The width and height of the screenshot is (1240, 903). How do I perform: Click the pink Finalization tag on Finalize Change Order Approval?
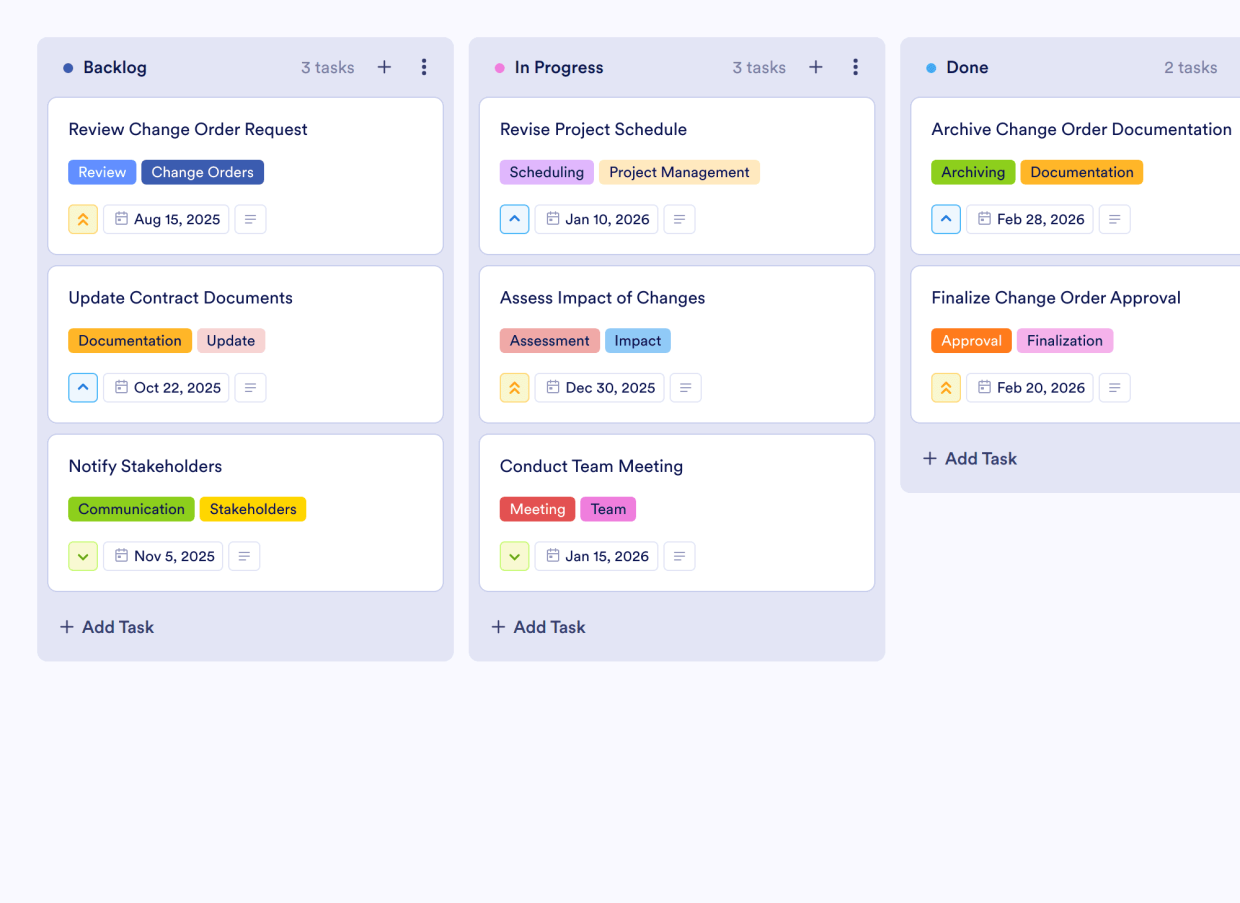pyautogui.click(x=1065, y=340)
